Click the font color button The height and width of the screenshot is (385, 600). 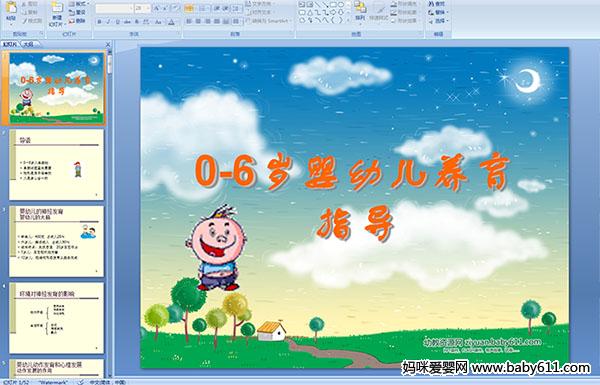[x=171, y=22]
